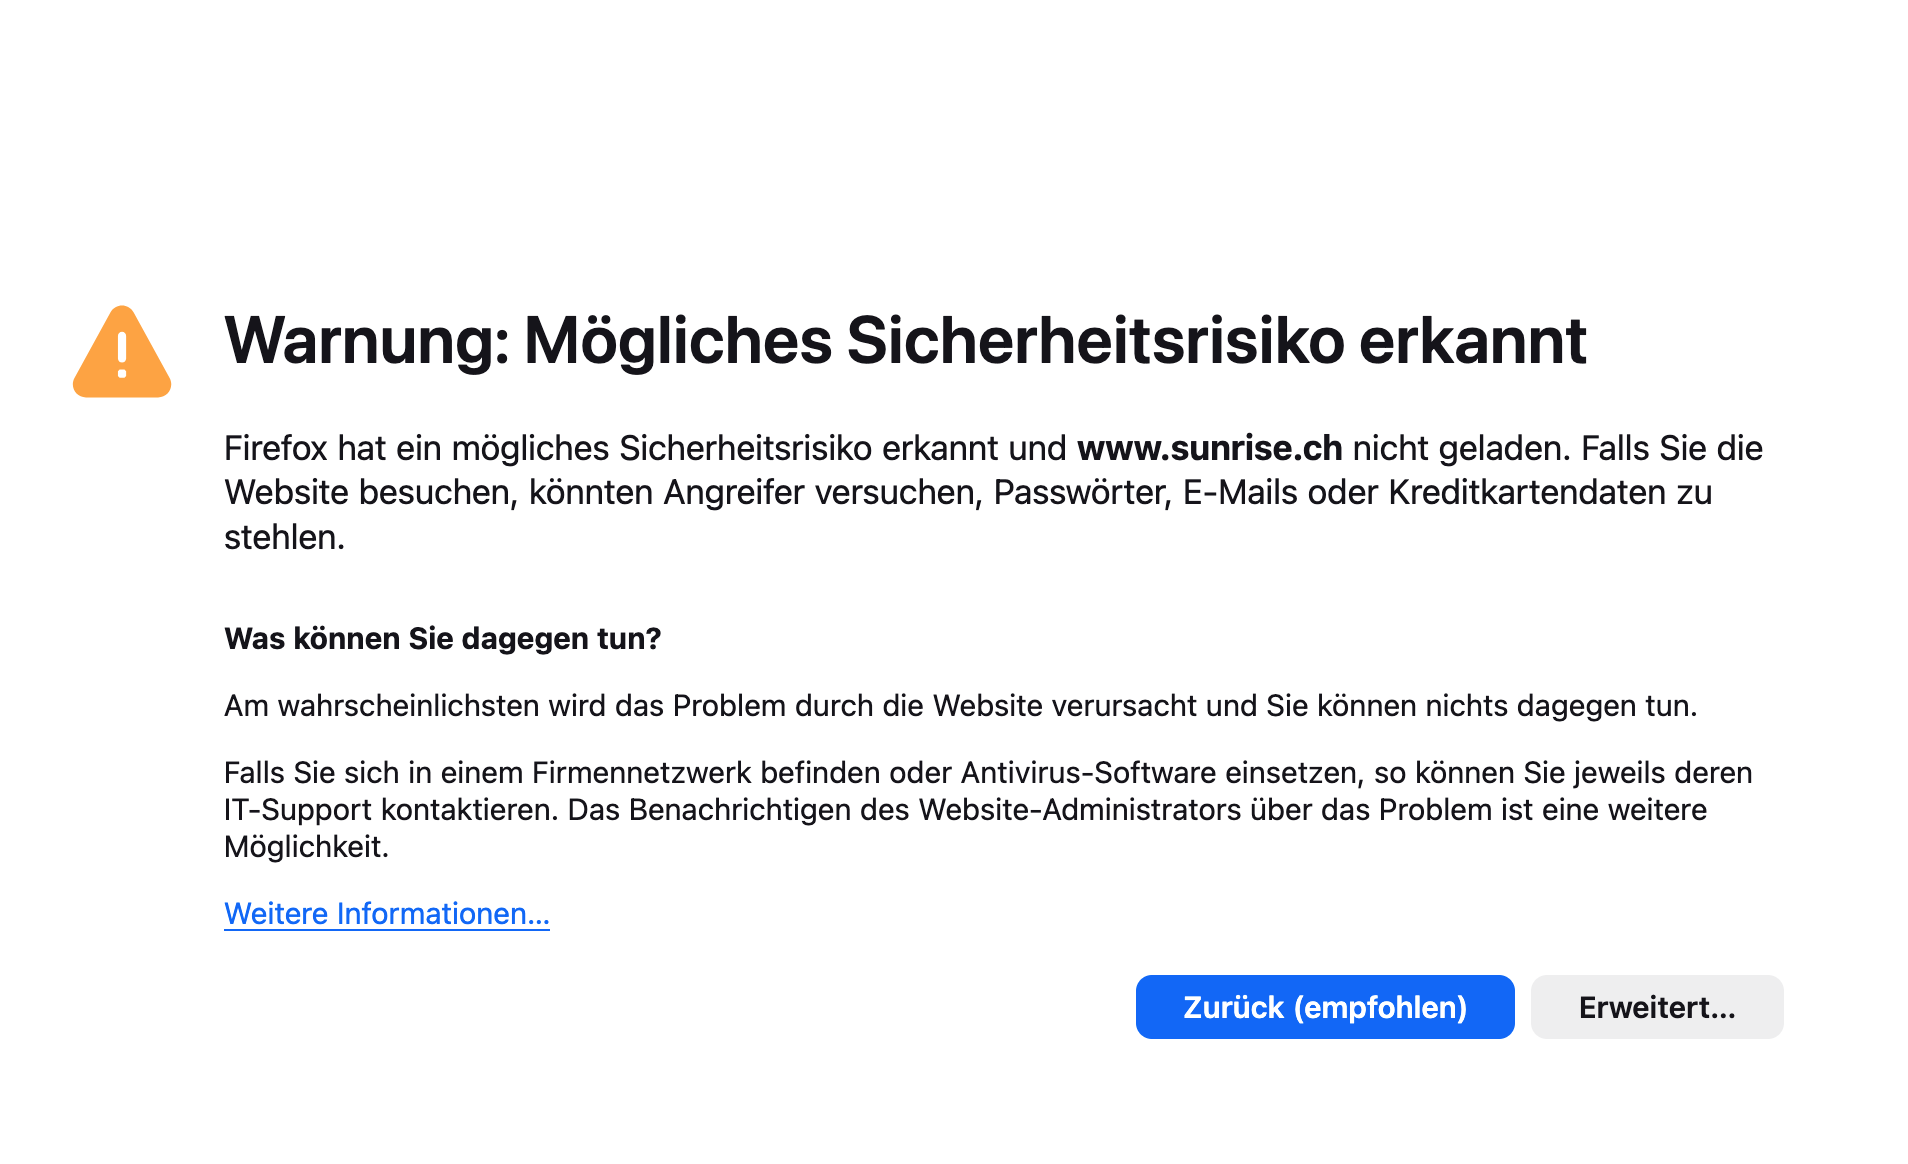Expand advanced options via Erweitert… button

point(1656,1007)
